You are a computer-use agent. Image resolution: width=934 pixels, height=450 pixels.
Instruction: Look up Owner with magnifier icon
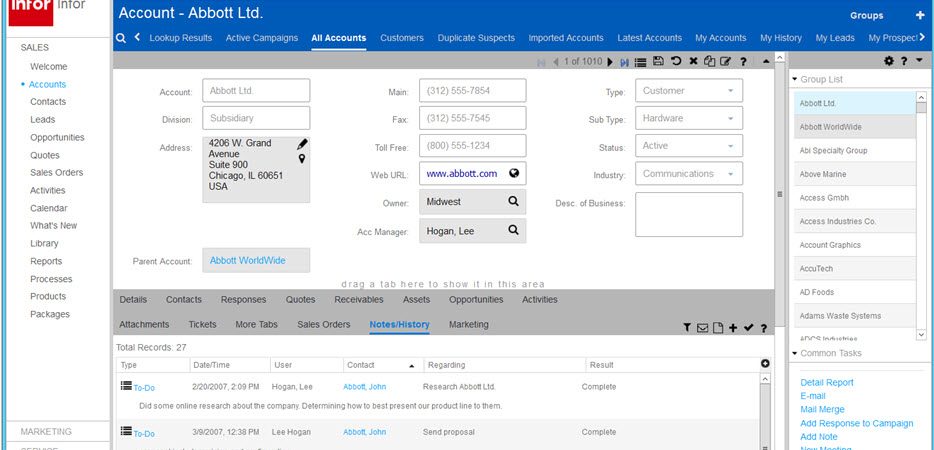point(513,201)
